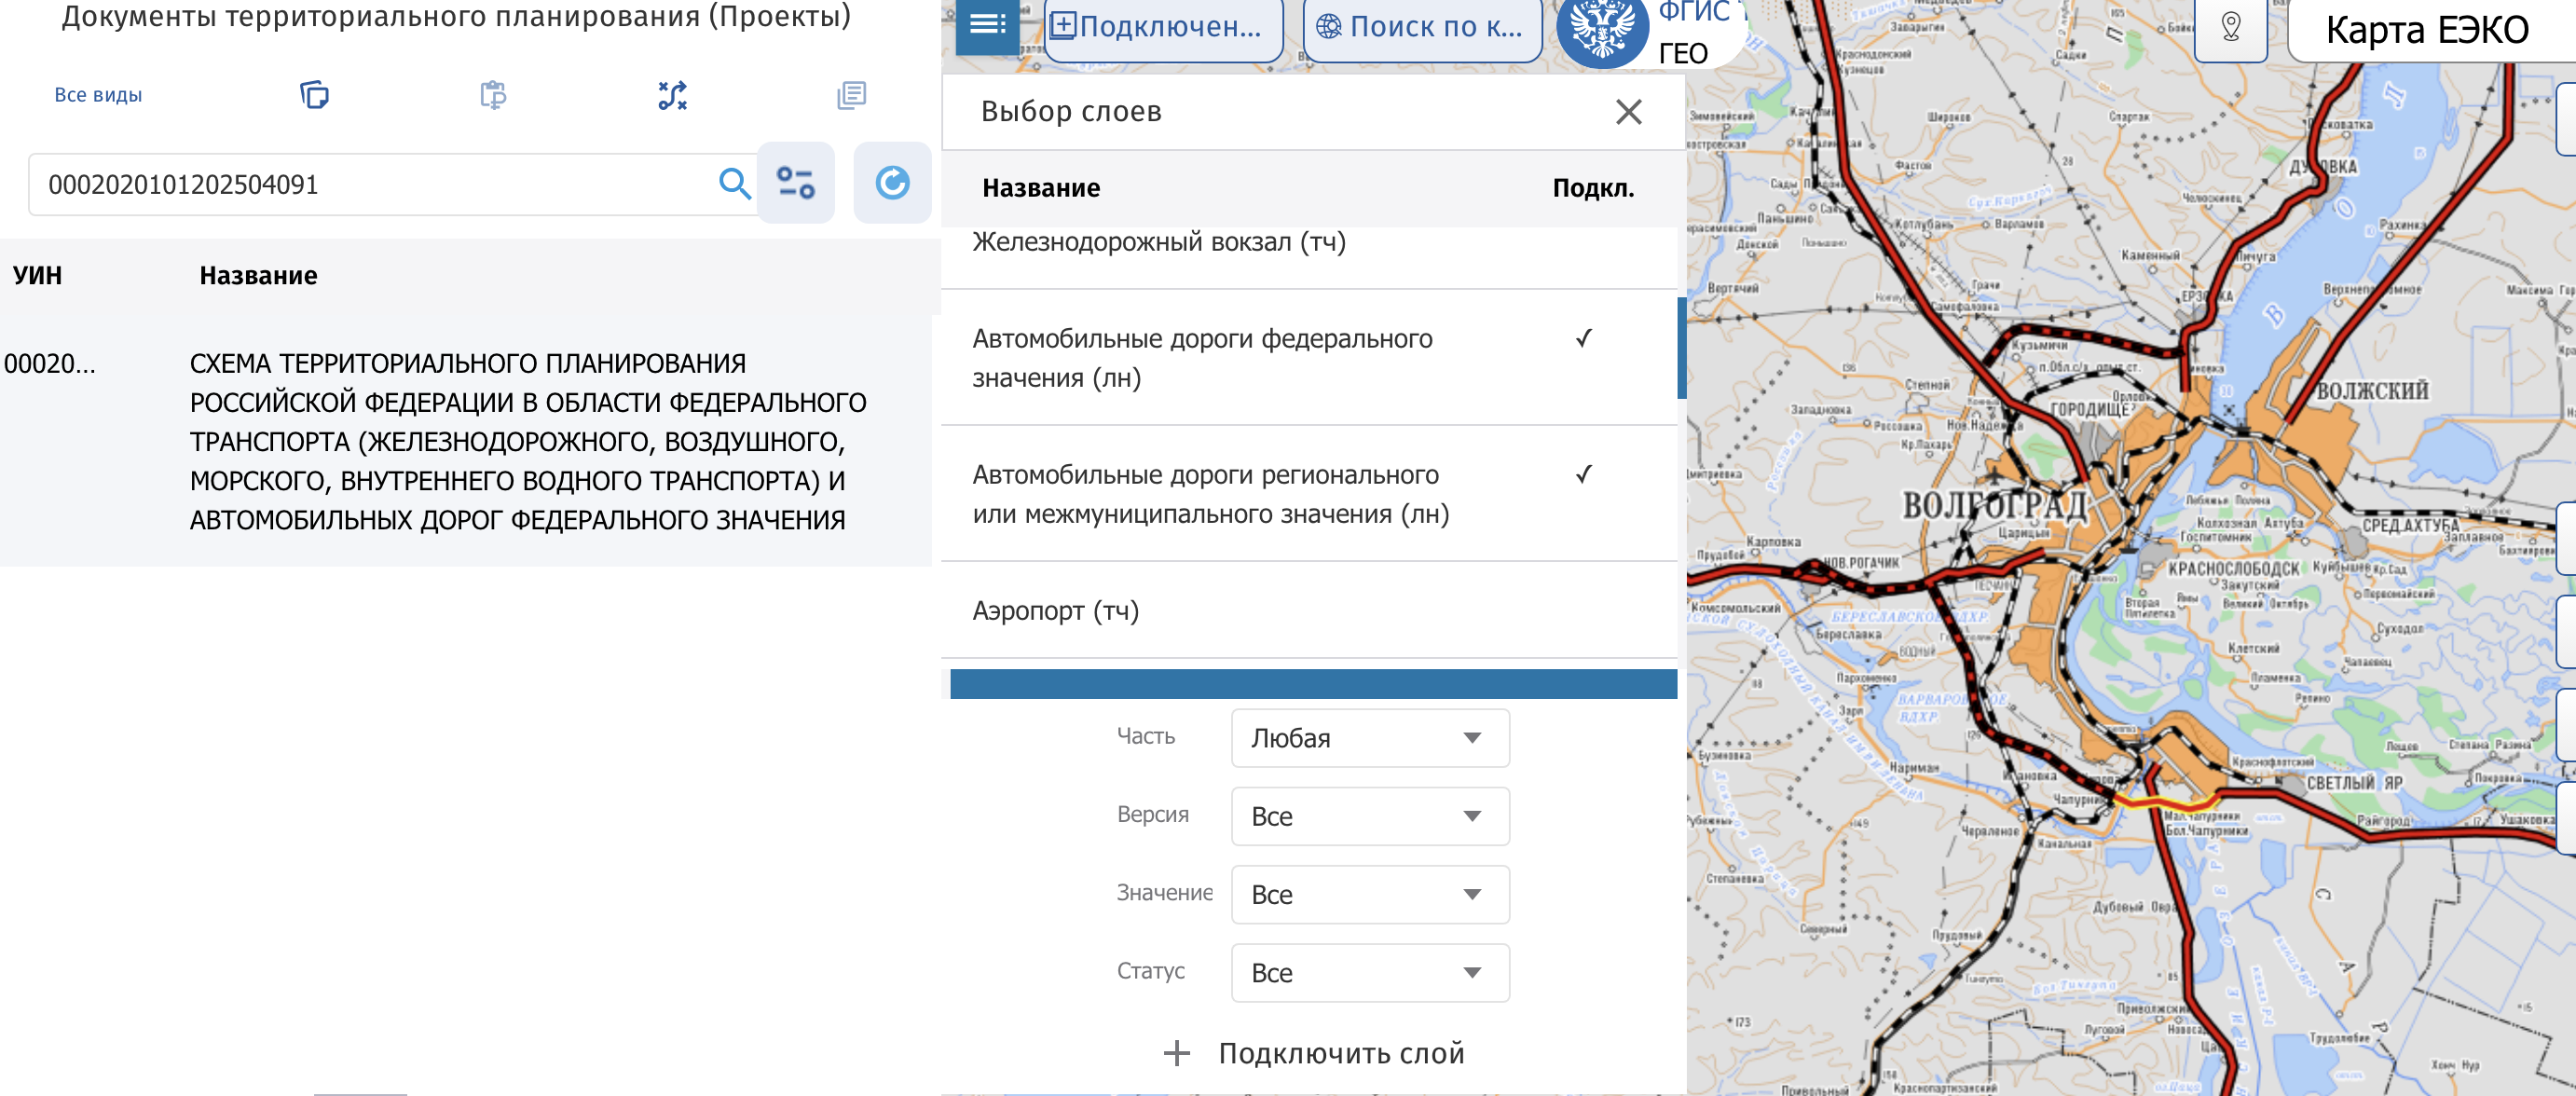Click the ВОЛГОГРАД label on the map
The width and height of the screenshot is (2576, 1096).
click(x=1994, y=506)
